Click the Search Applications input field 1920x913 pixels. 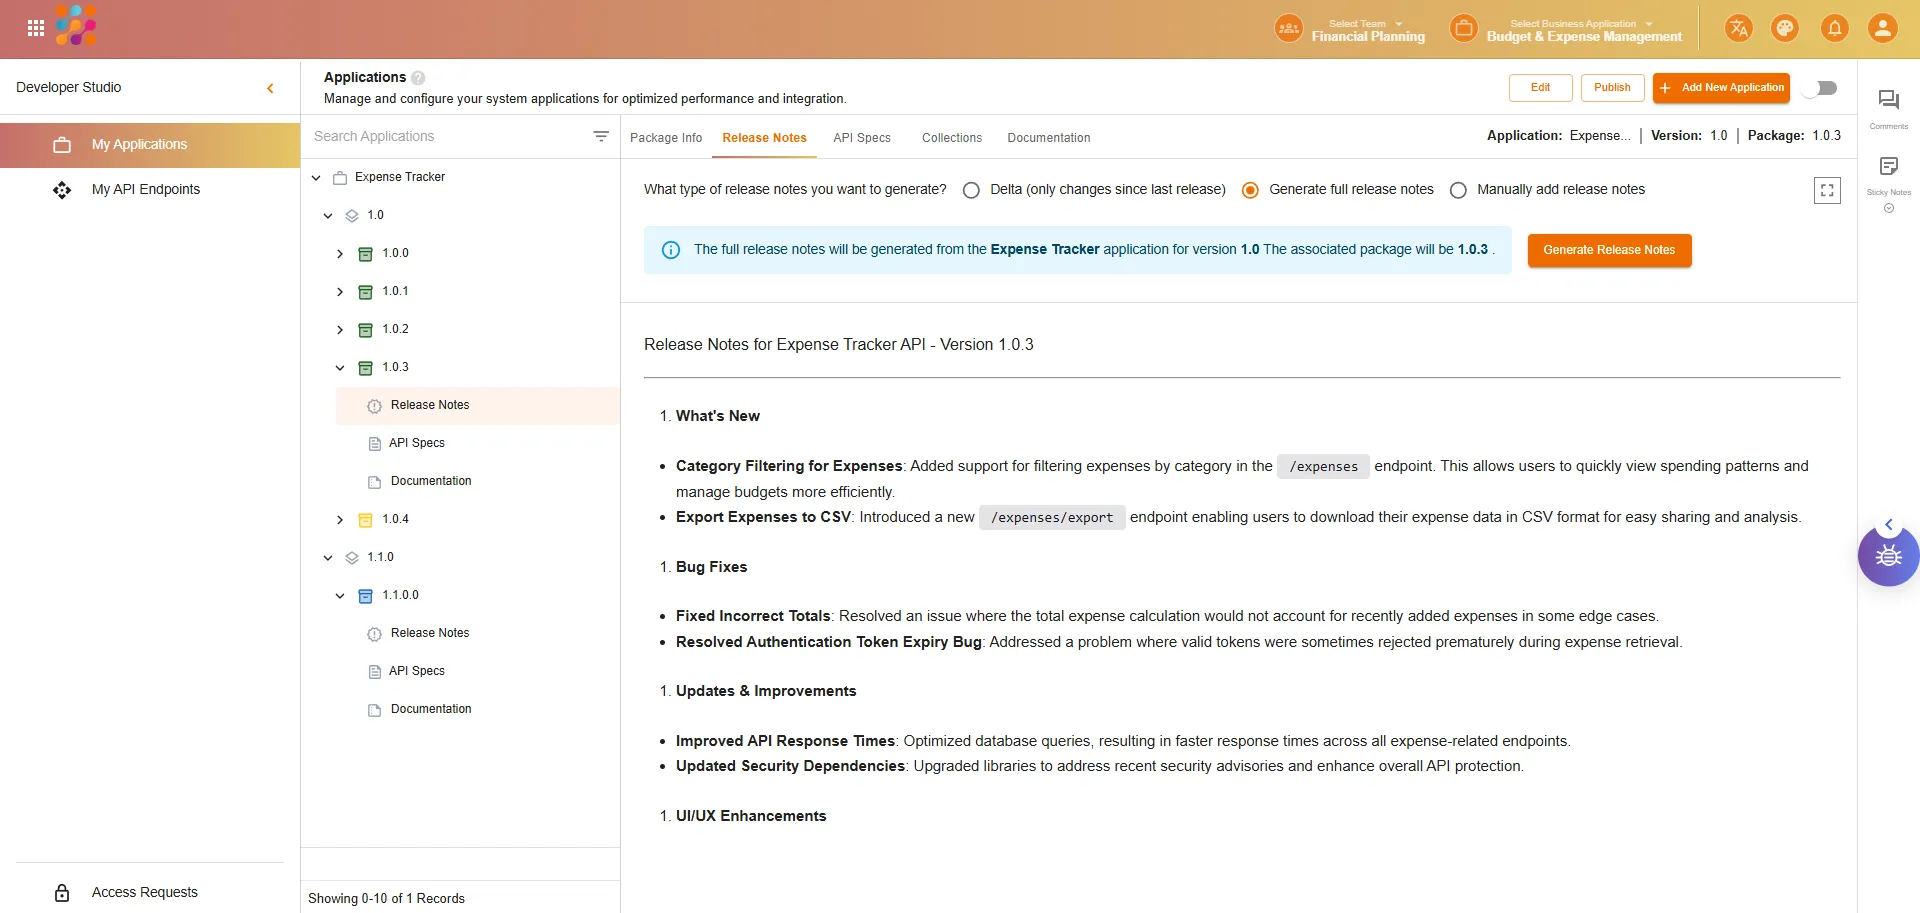pos(445,136)
